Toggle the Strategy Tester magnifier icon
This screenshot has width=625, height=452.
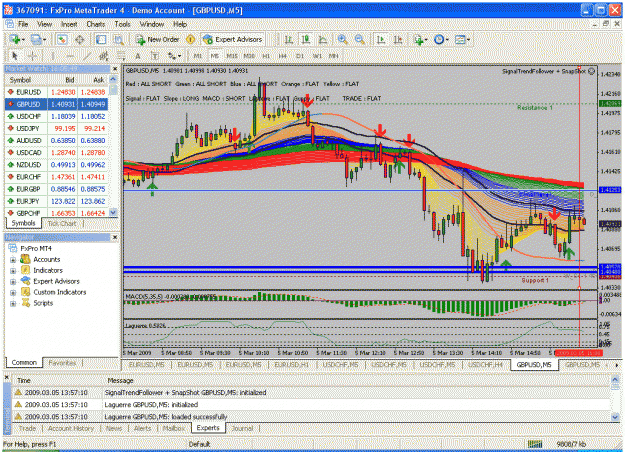click(x=118, y=39)
